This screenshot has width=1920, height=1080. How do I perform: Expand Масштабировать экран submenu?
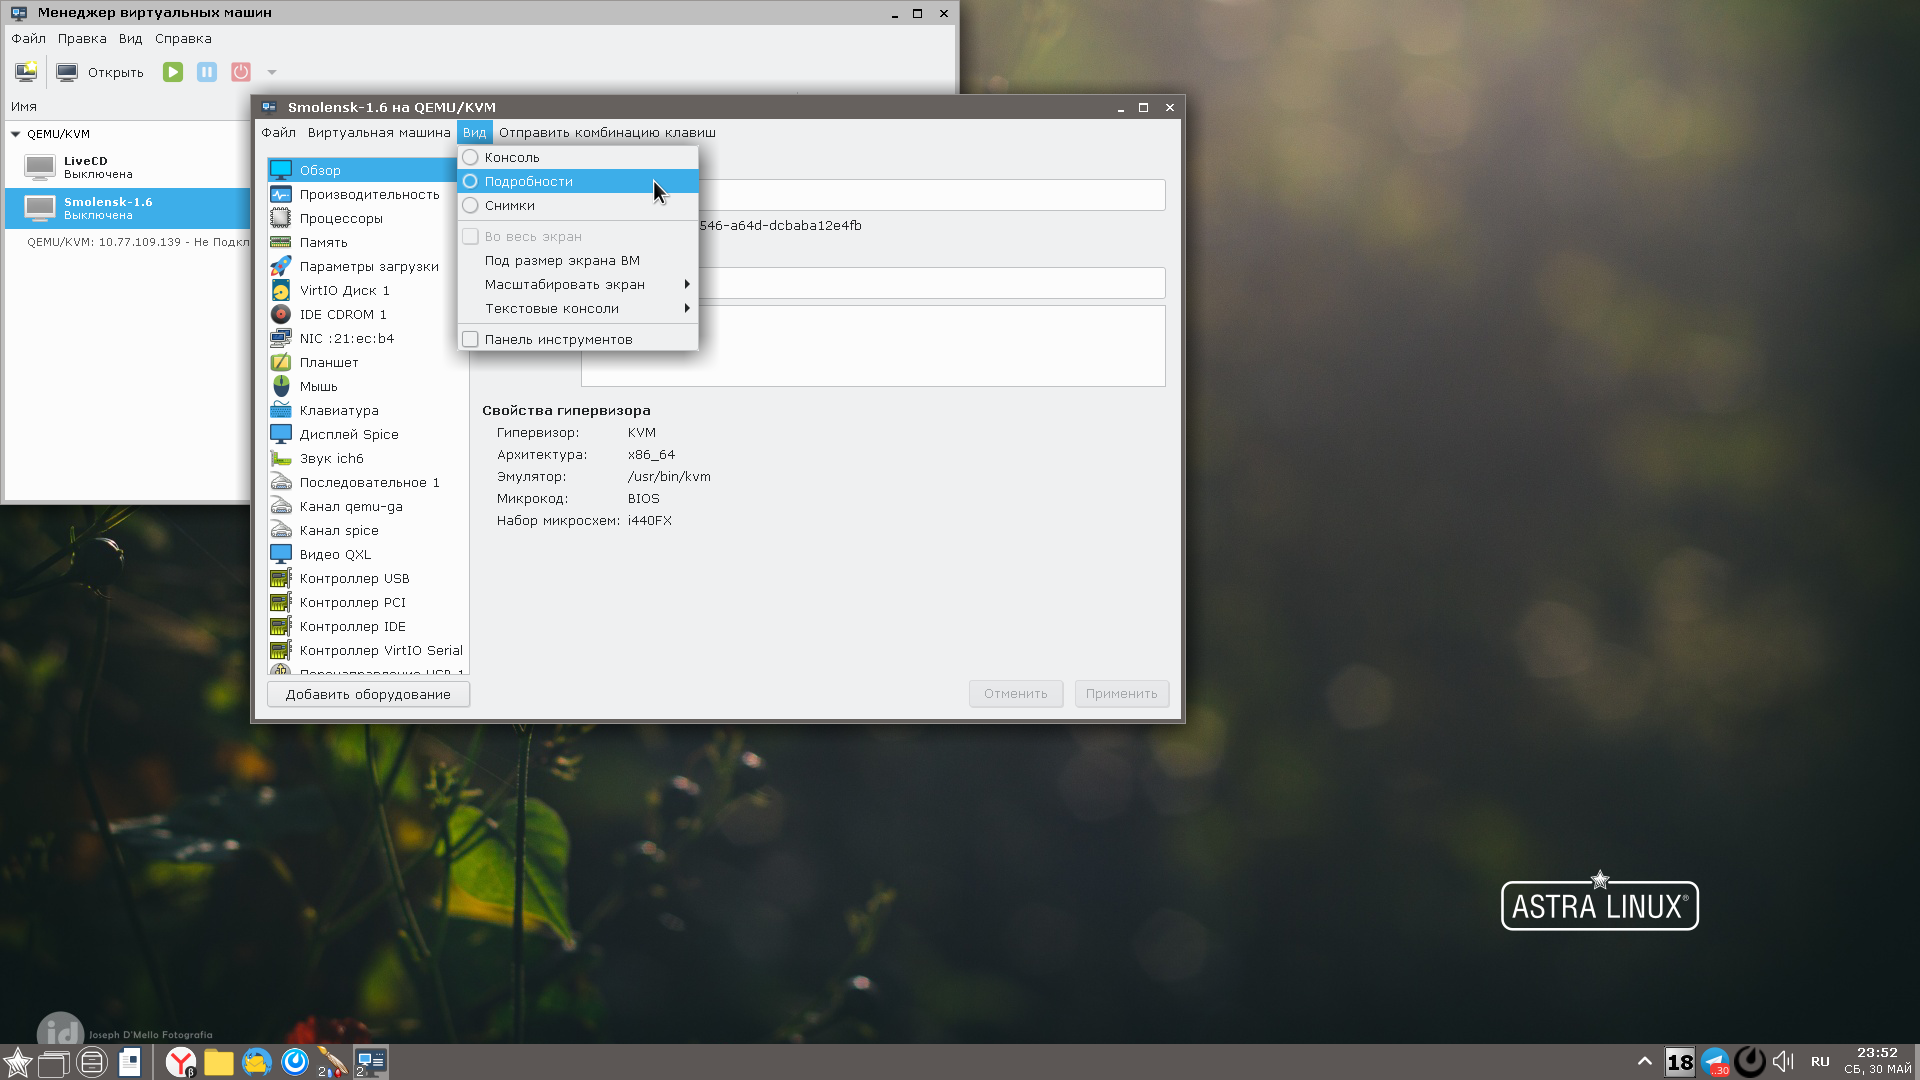coord(578,284)
